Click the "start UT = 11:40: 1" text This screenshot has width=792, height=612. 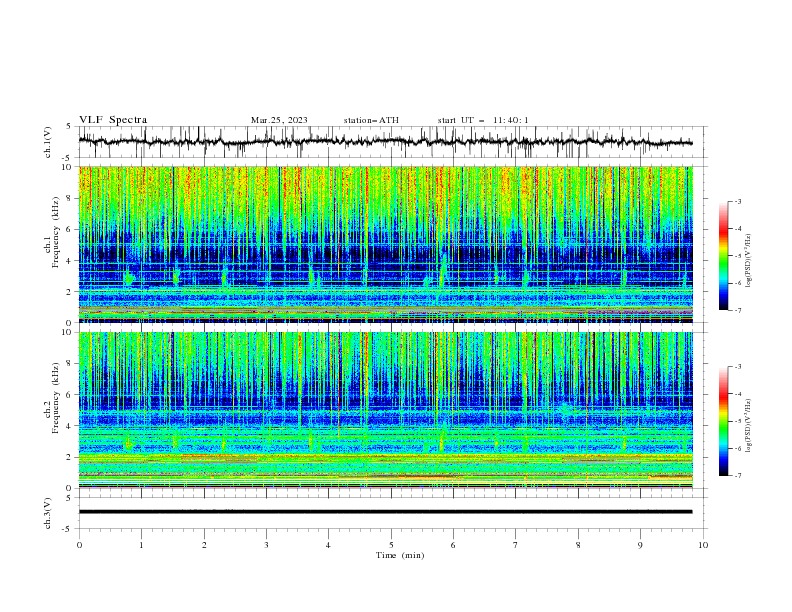click(x=483, y=120)
